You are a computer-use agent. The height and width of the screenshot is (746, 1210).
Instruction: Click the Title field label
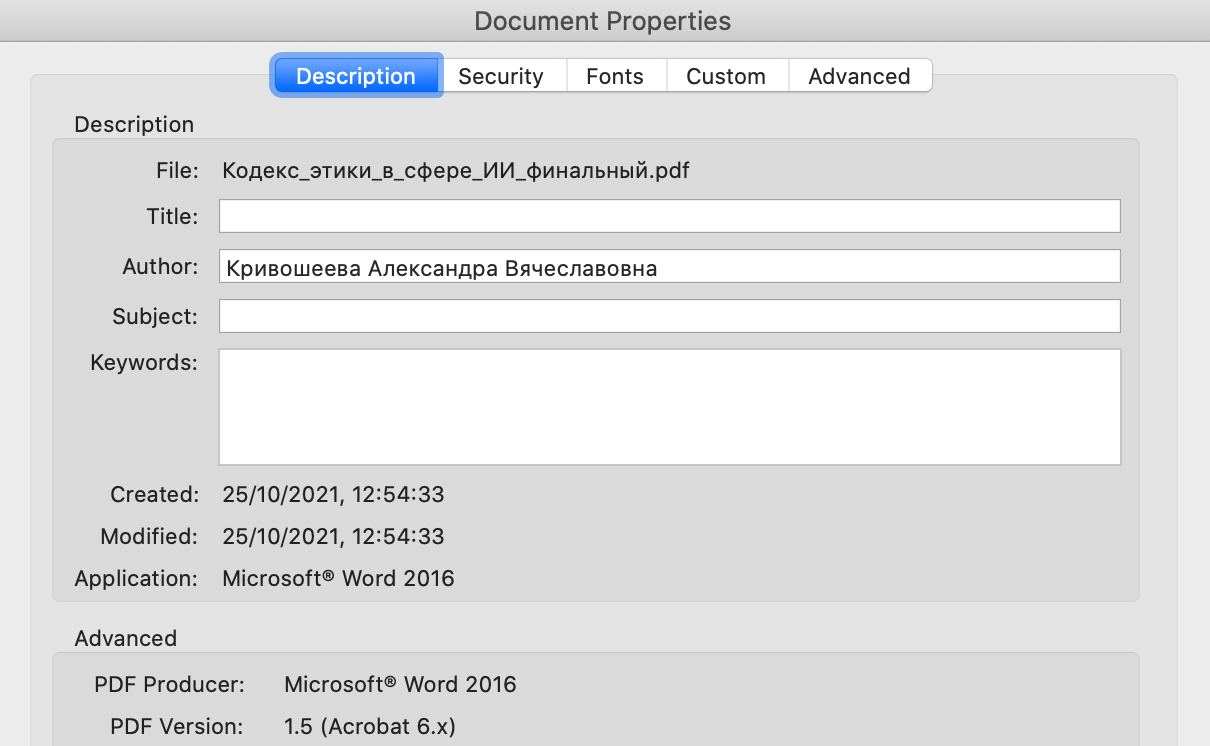pyautogui.click(x=172, y=216)
